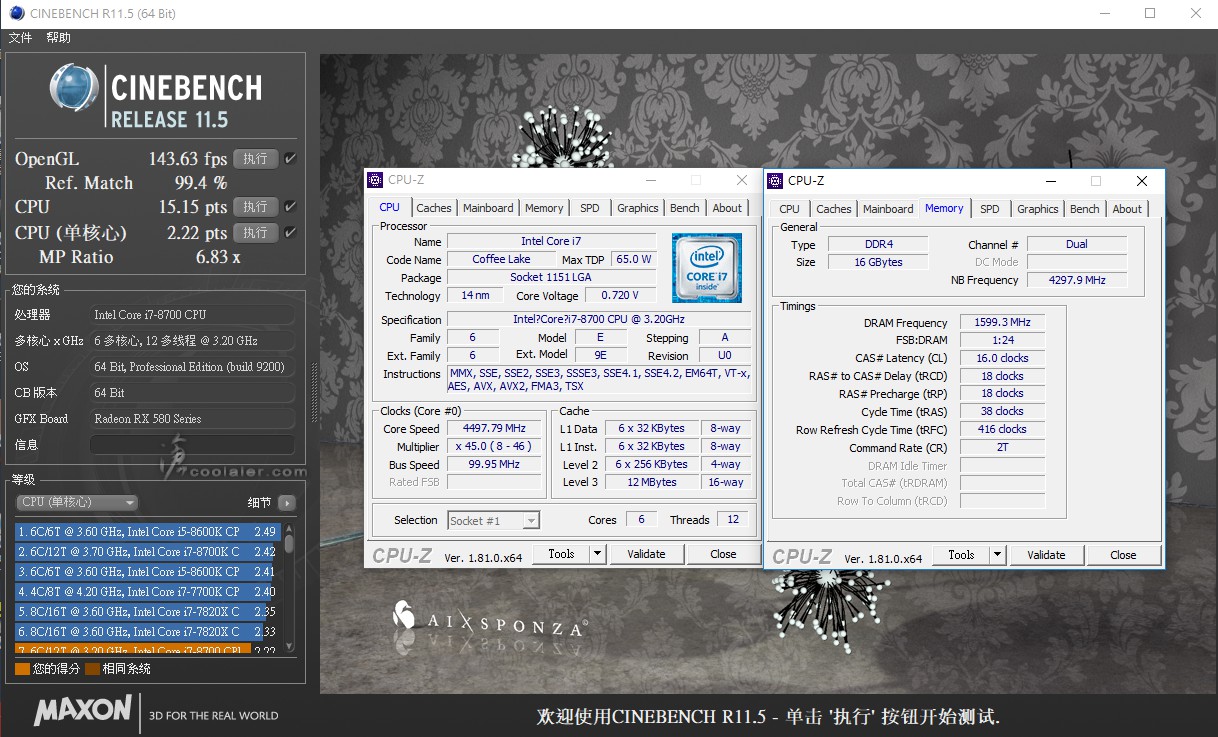Click the ranking list scroll up arrow

tap(289, 528)
